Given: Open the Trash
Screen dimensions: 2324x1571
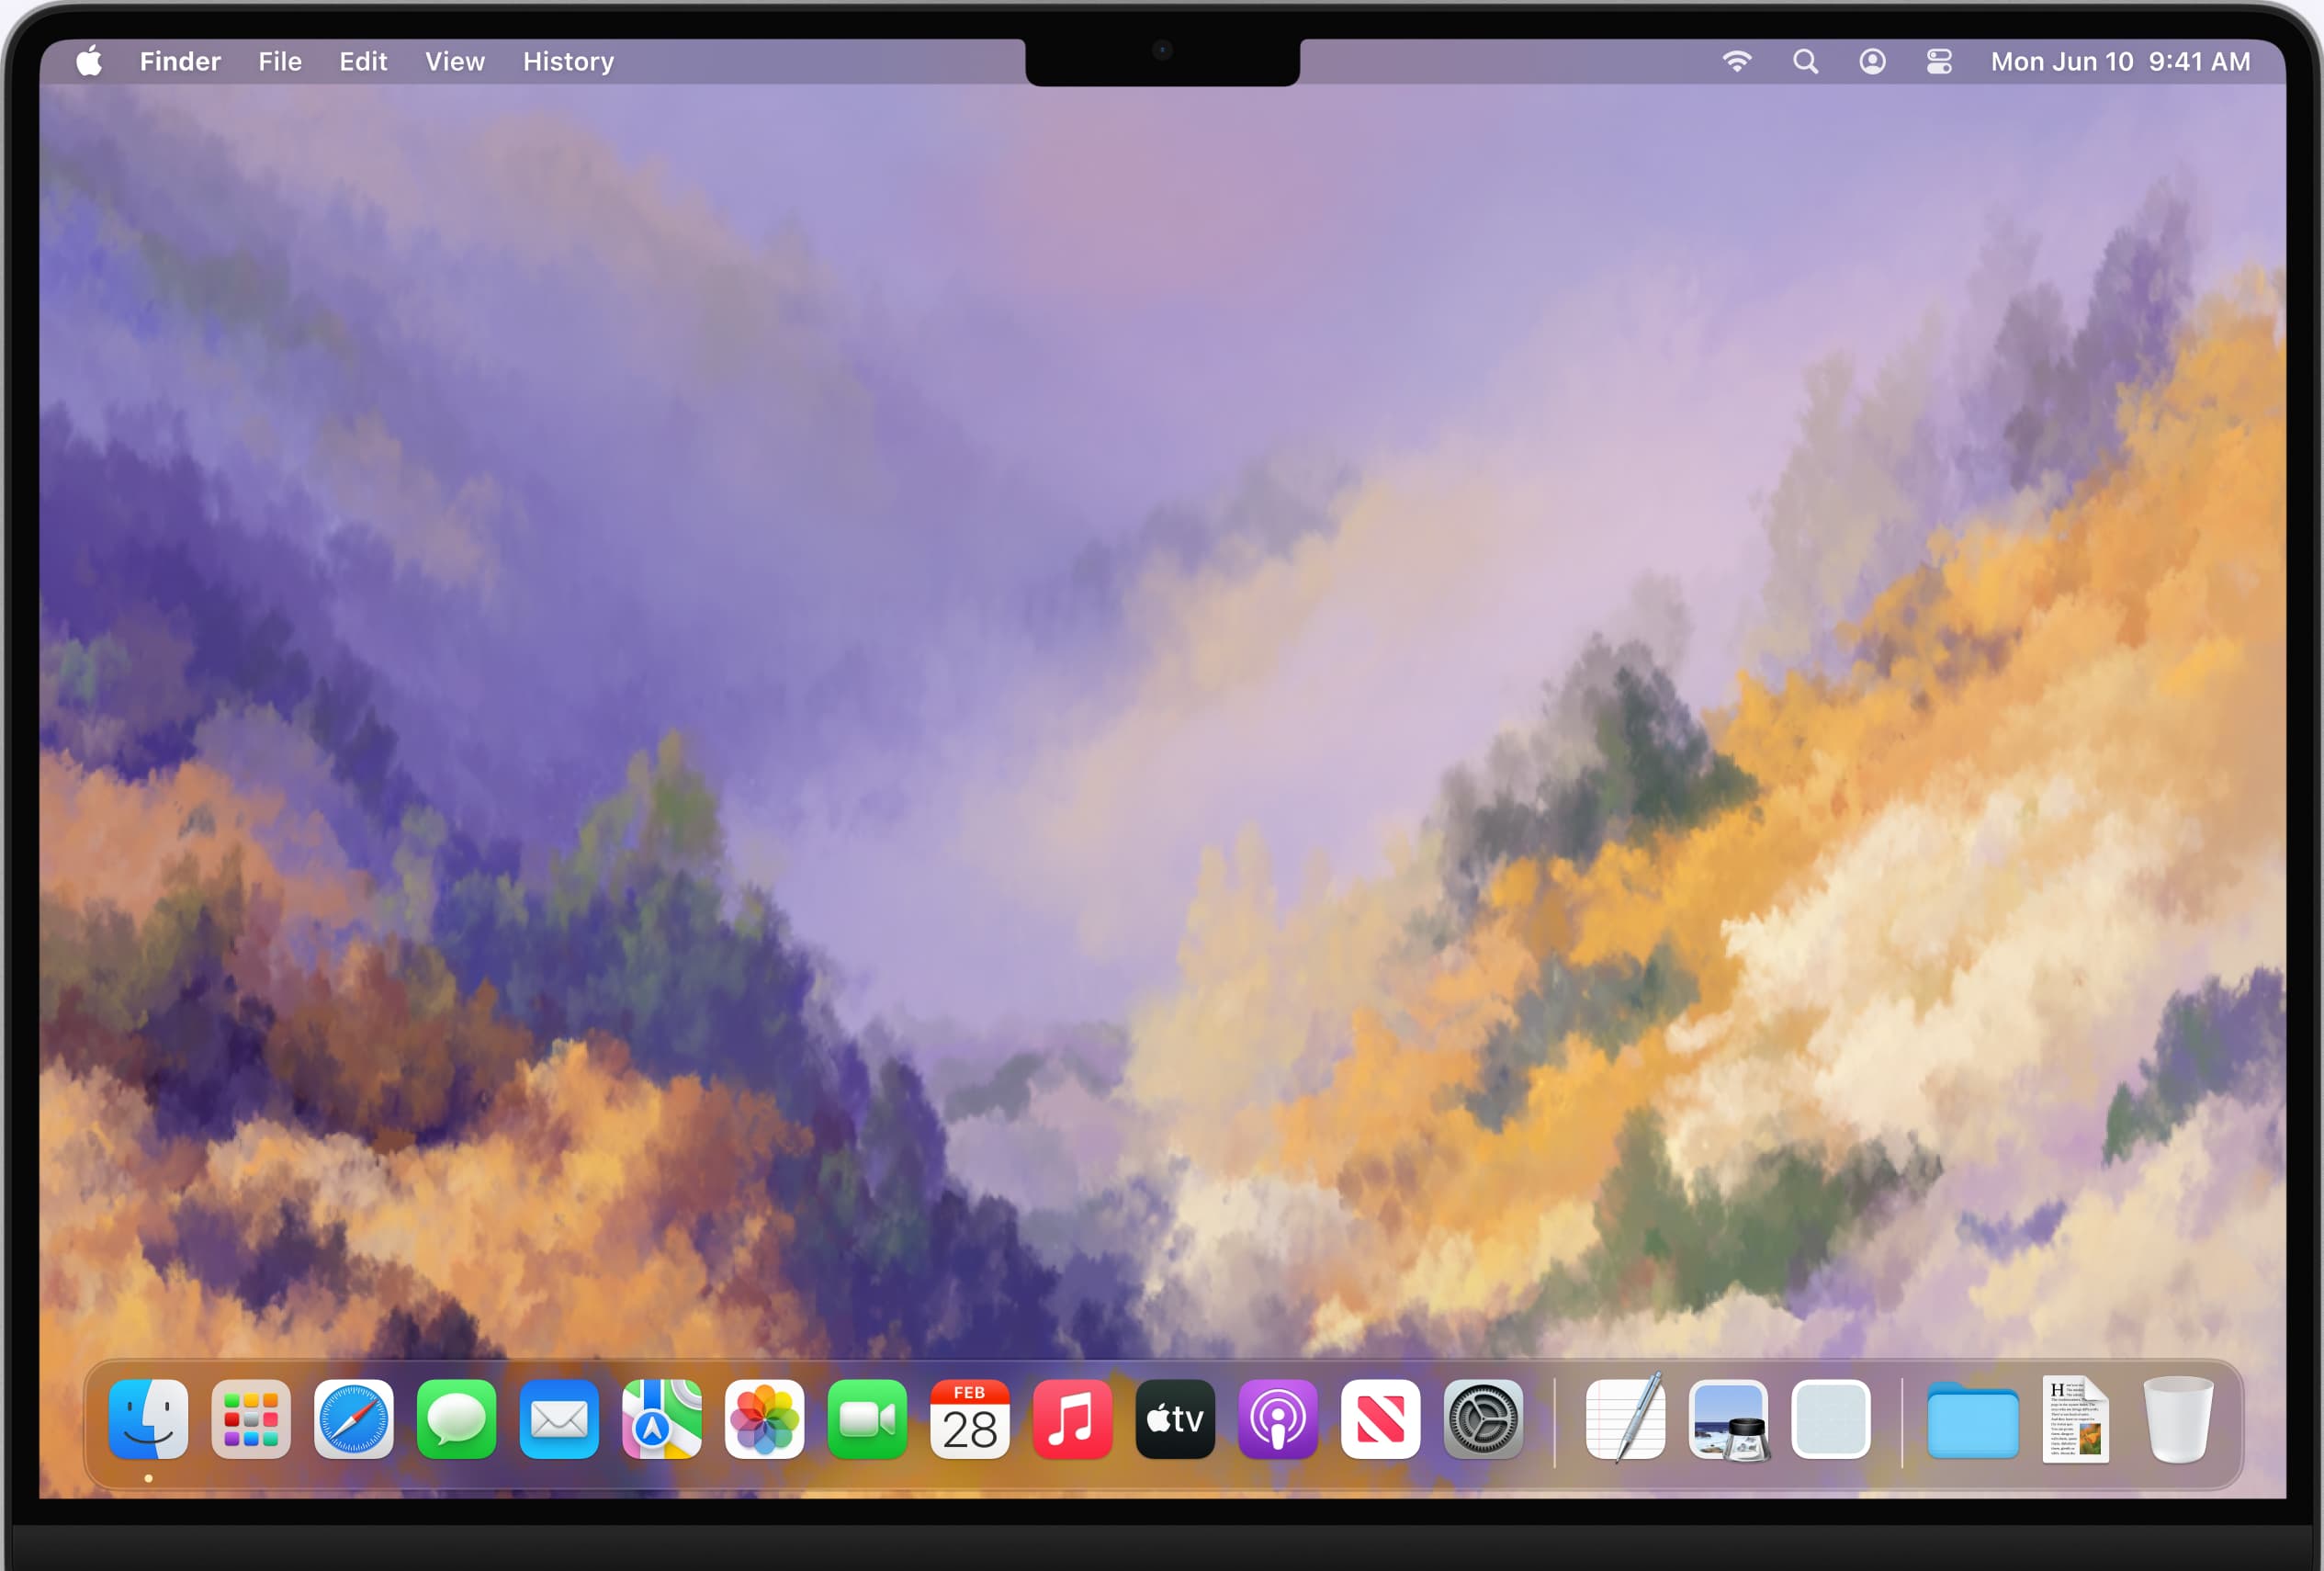Looking at the screenshot, I should click(x=2178, y=1419).
